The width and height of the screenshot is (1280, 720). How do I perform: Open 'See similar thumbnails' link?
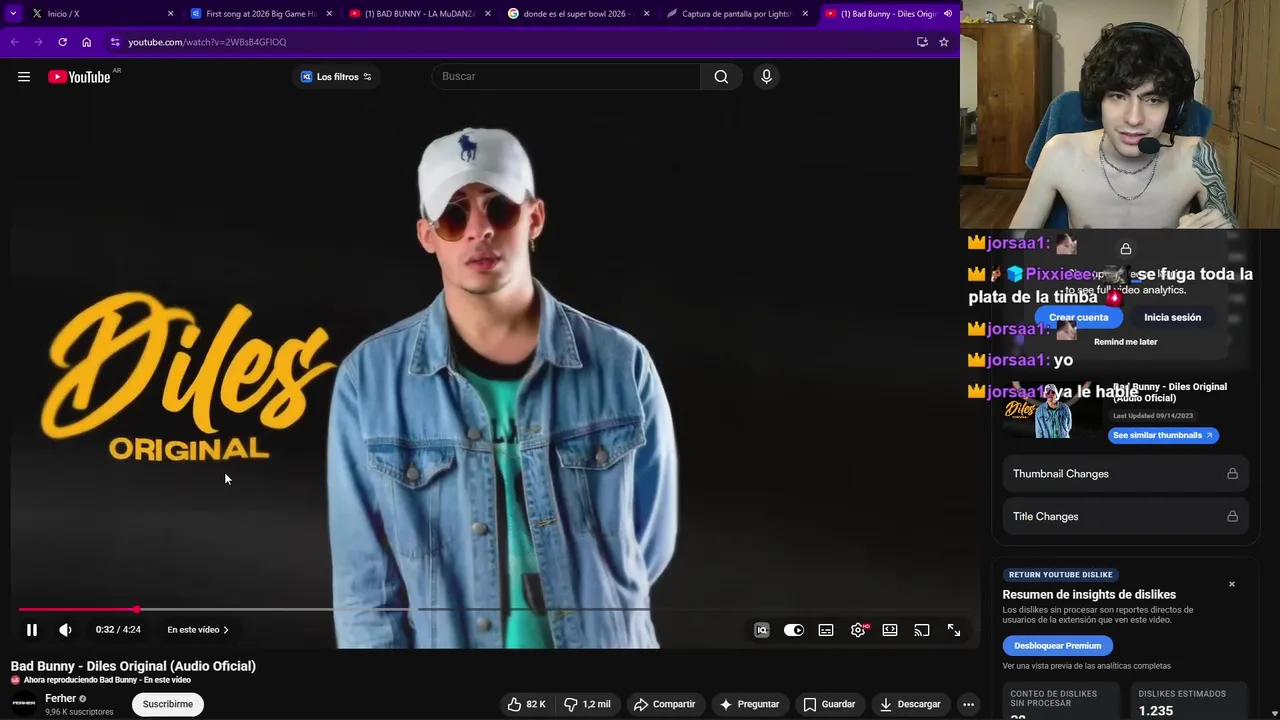(1163, 435)
